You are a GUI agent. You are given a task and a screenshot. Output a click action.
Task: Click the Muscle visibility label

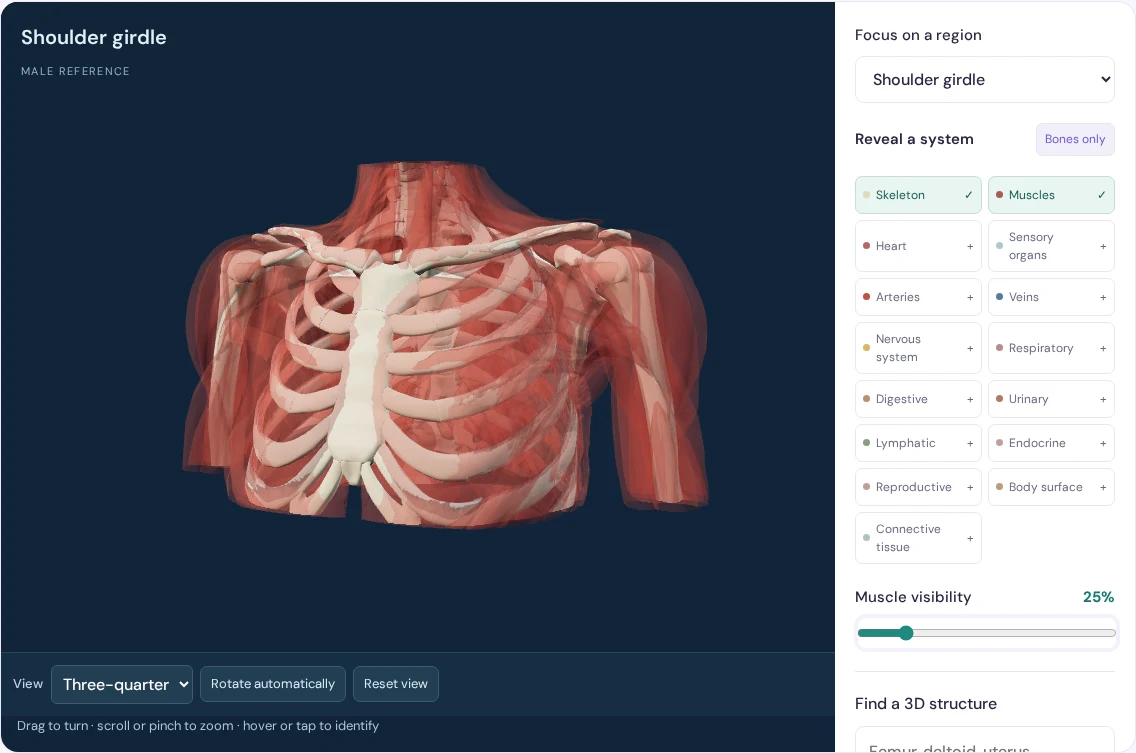tap(913, 597)
